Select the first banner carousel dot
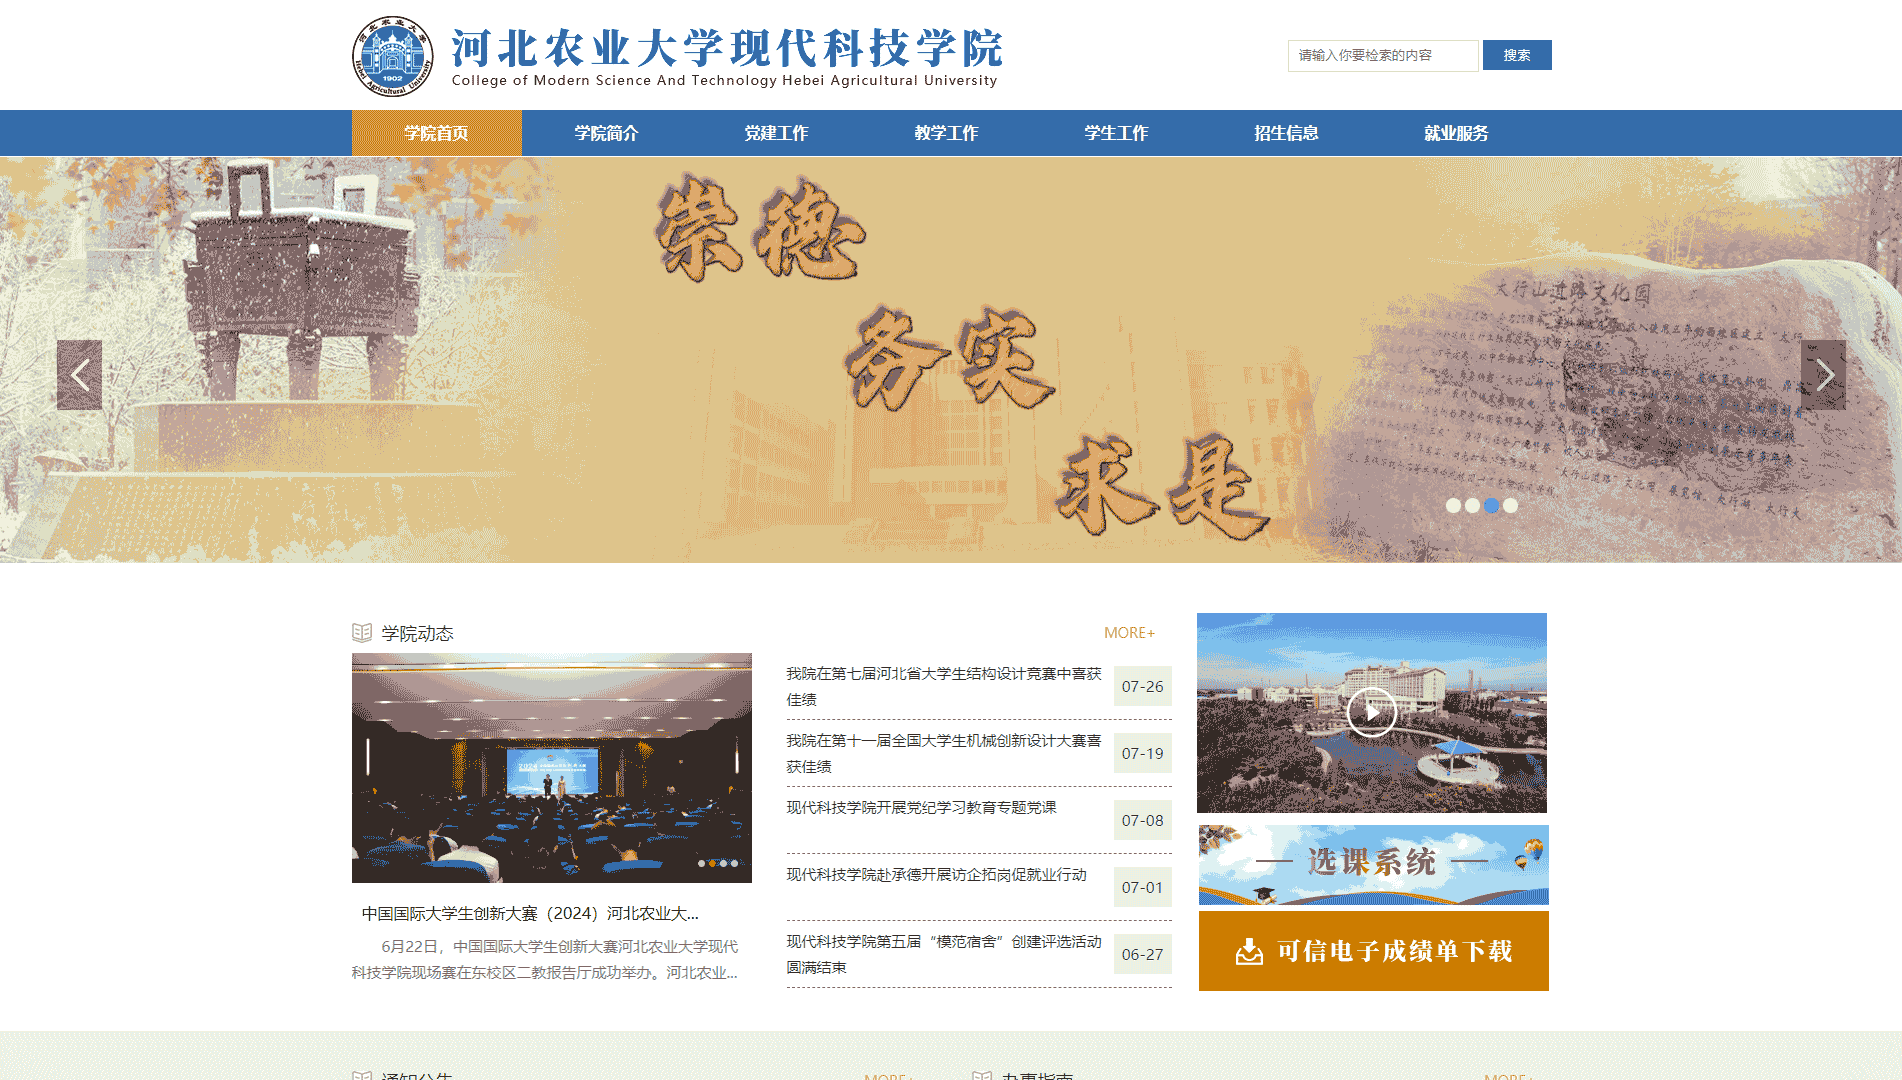Viewport: 1902px width, 1080px height. pos(1453,506)
